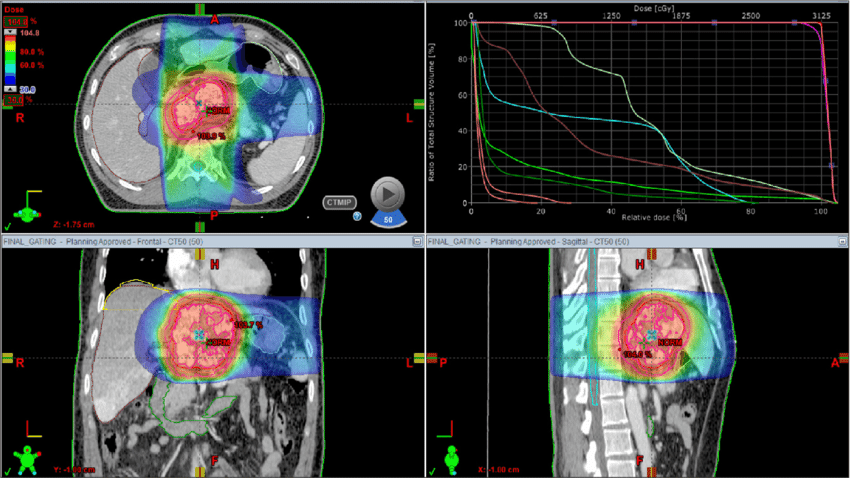Screen dimensions: 850x478
Task: Click the right-side plane marker in transversal view
Action: pos(418,104)
